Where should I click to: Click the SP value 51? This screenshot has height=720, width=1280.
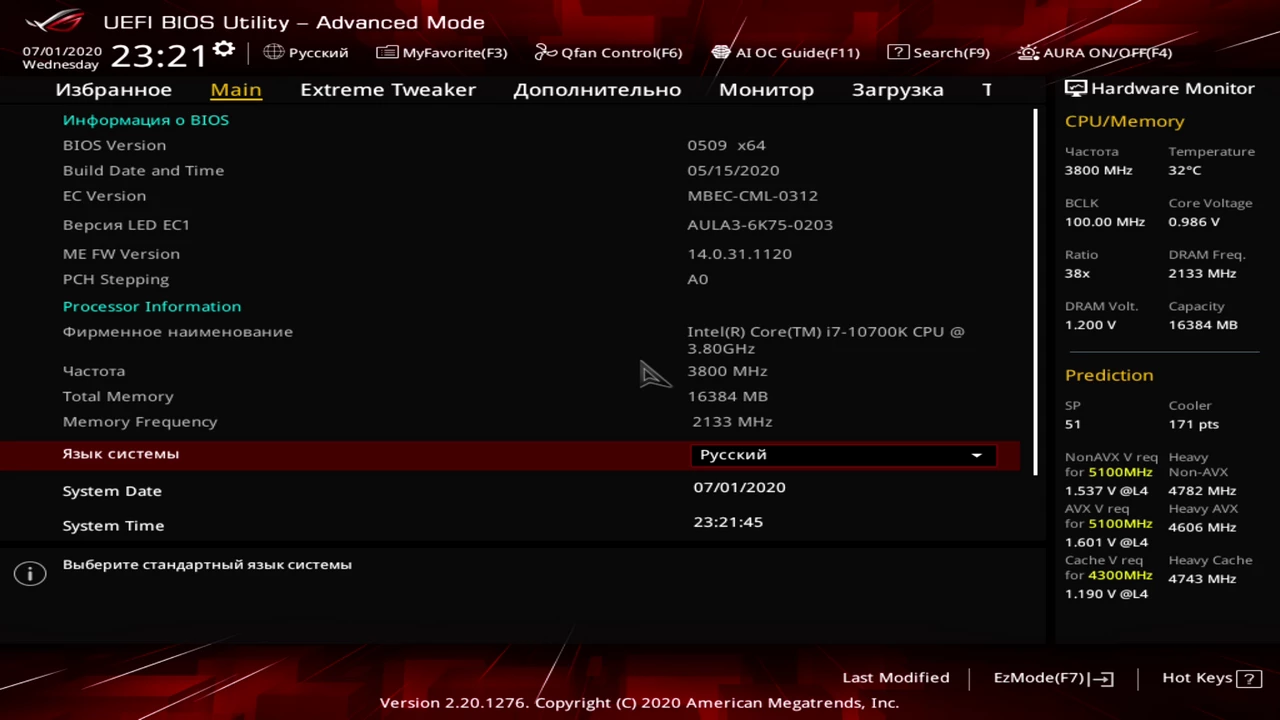click(x=1073, y=425)
